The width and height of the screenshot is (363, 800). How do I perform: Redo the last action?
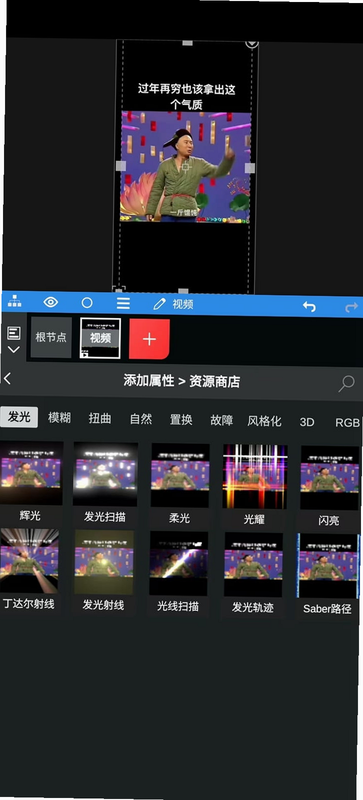[x=351, y=307]
